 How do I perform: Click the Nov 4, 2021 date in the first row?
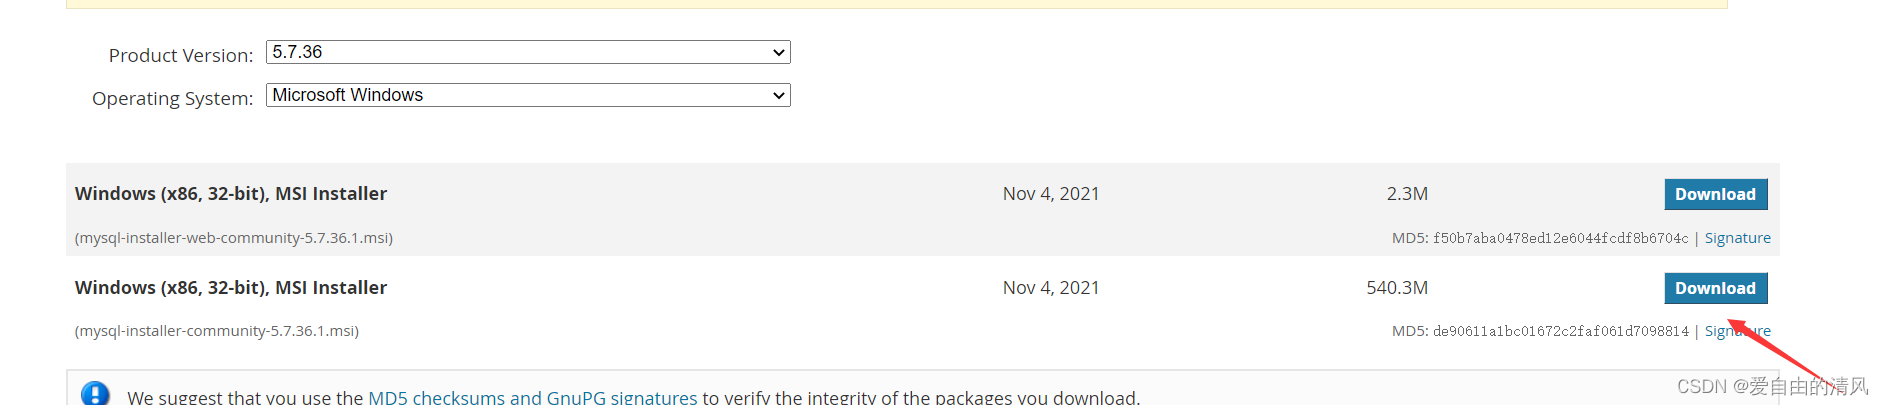click(x=1051, y=194)
